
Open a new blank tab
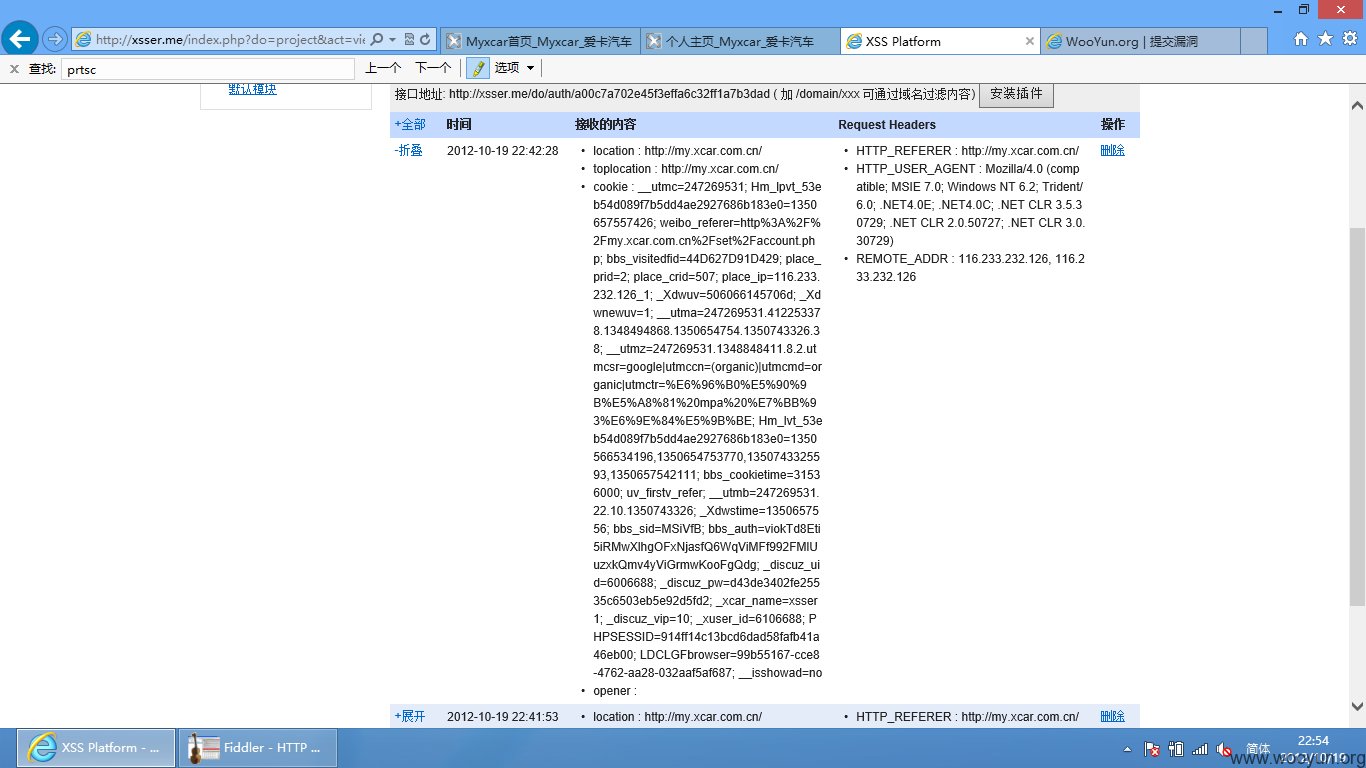click(1255, 41)
